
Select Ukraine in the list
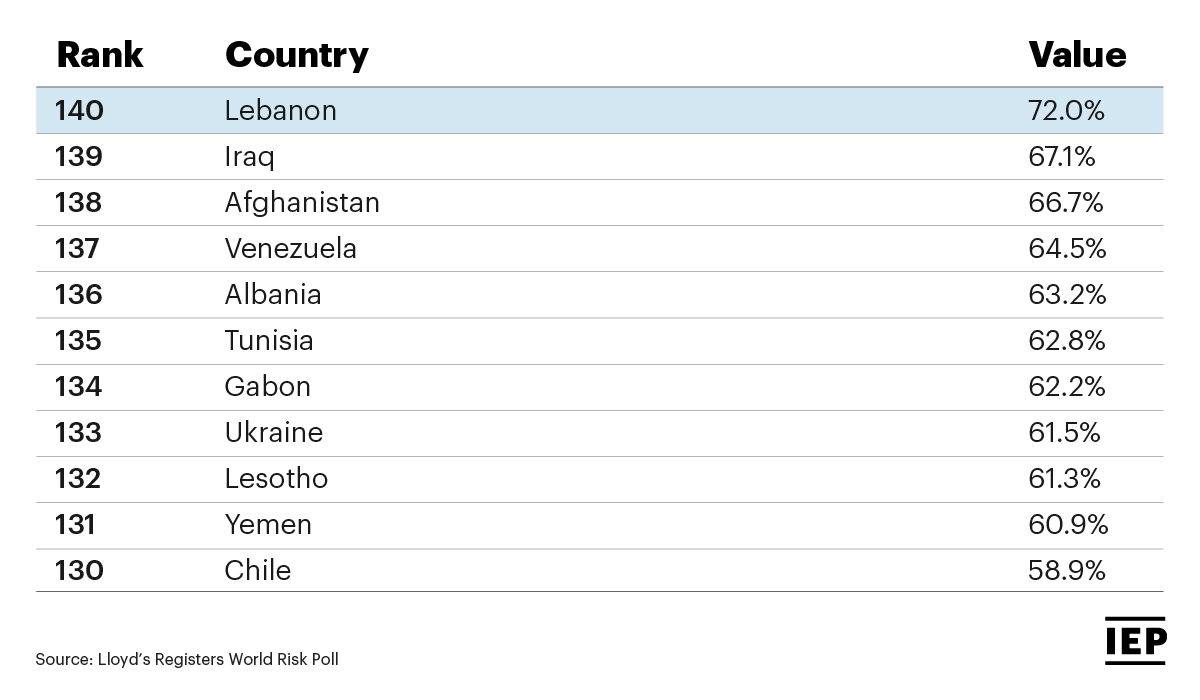tap(273, 432)
